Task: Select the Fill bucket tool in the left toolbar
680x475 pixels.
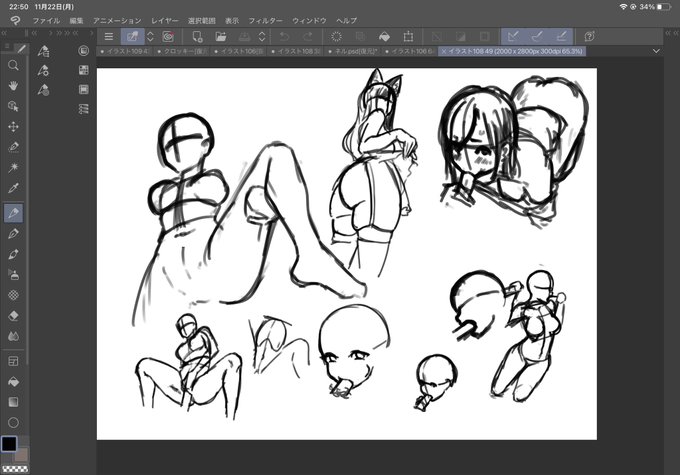Action: pyautogui.click(x=13, y=382)
